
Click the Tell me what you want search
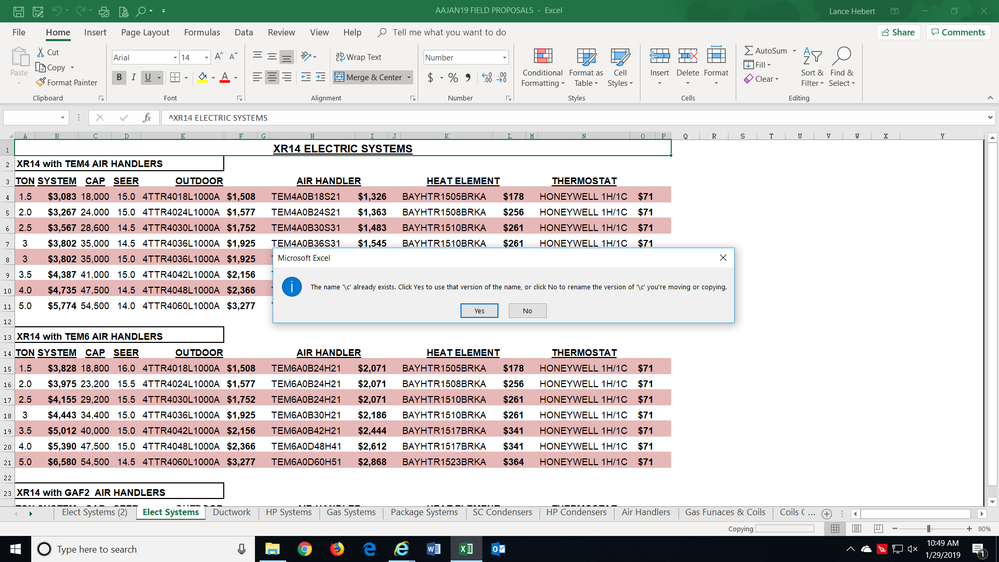(442, 32)
